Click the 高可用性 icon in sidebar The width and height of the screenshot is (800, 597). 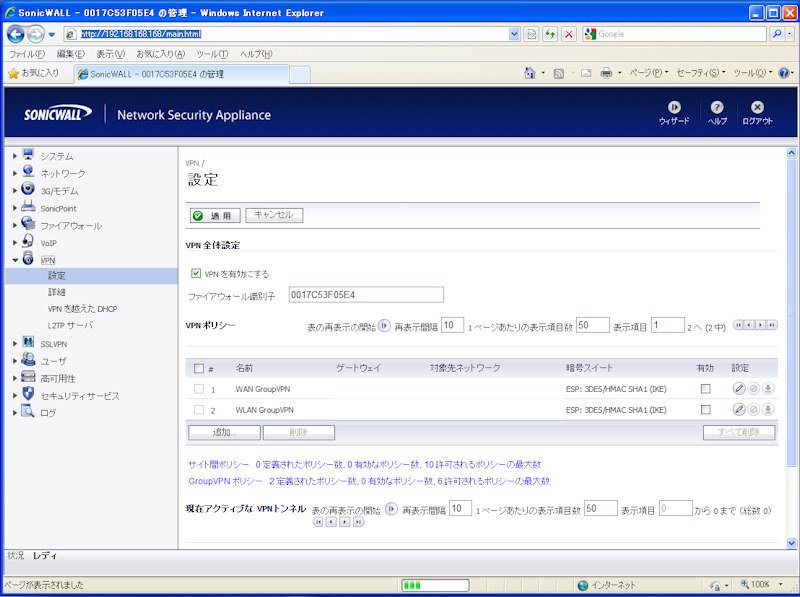point(28,377)
